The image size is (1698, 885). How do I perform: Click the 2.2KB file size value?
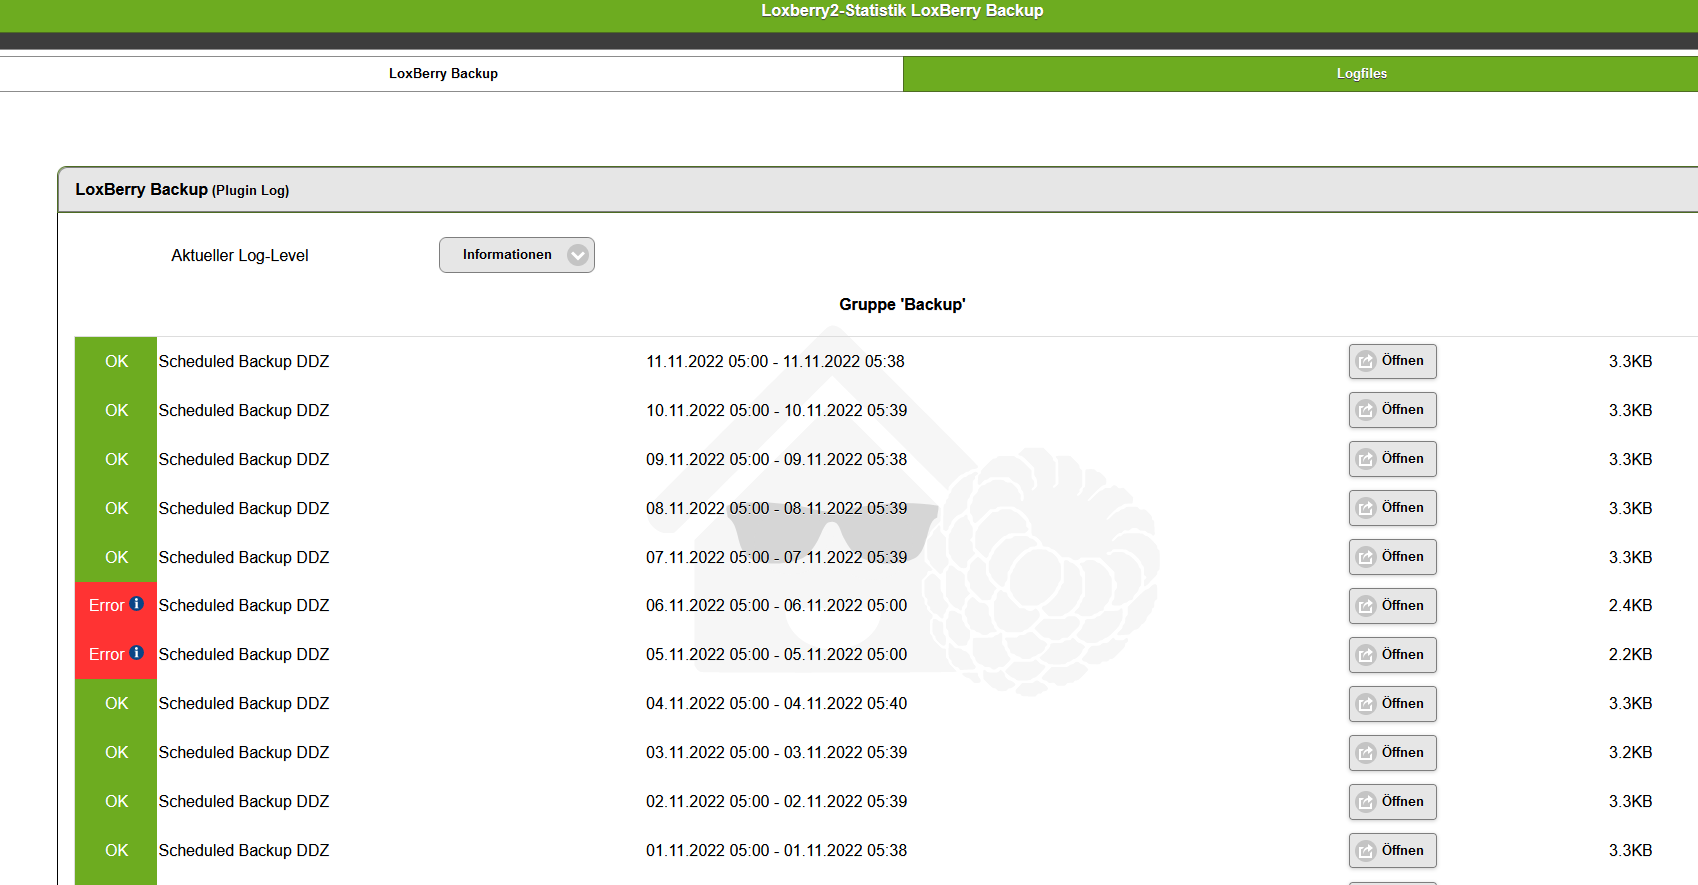1630,655
